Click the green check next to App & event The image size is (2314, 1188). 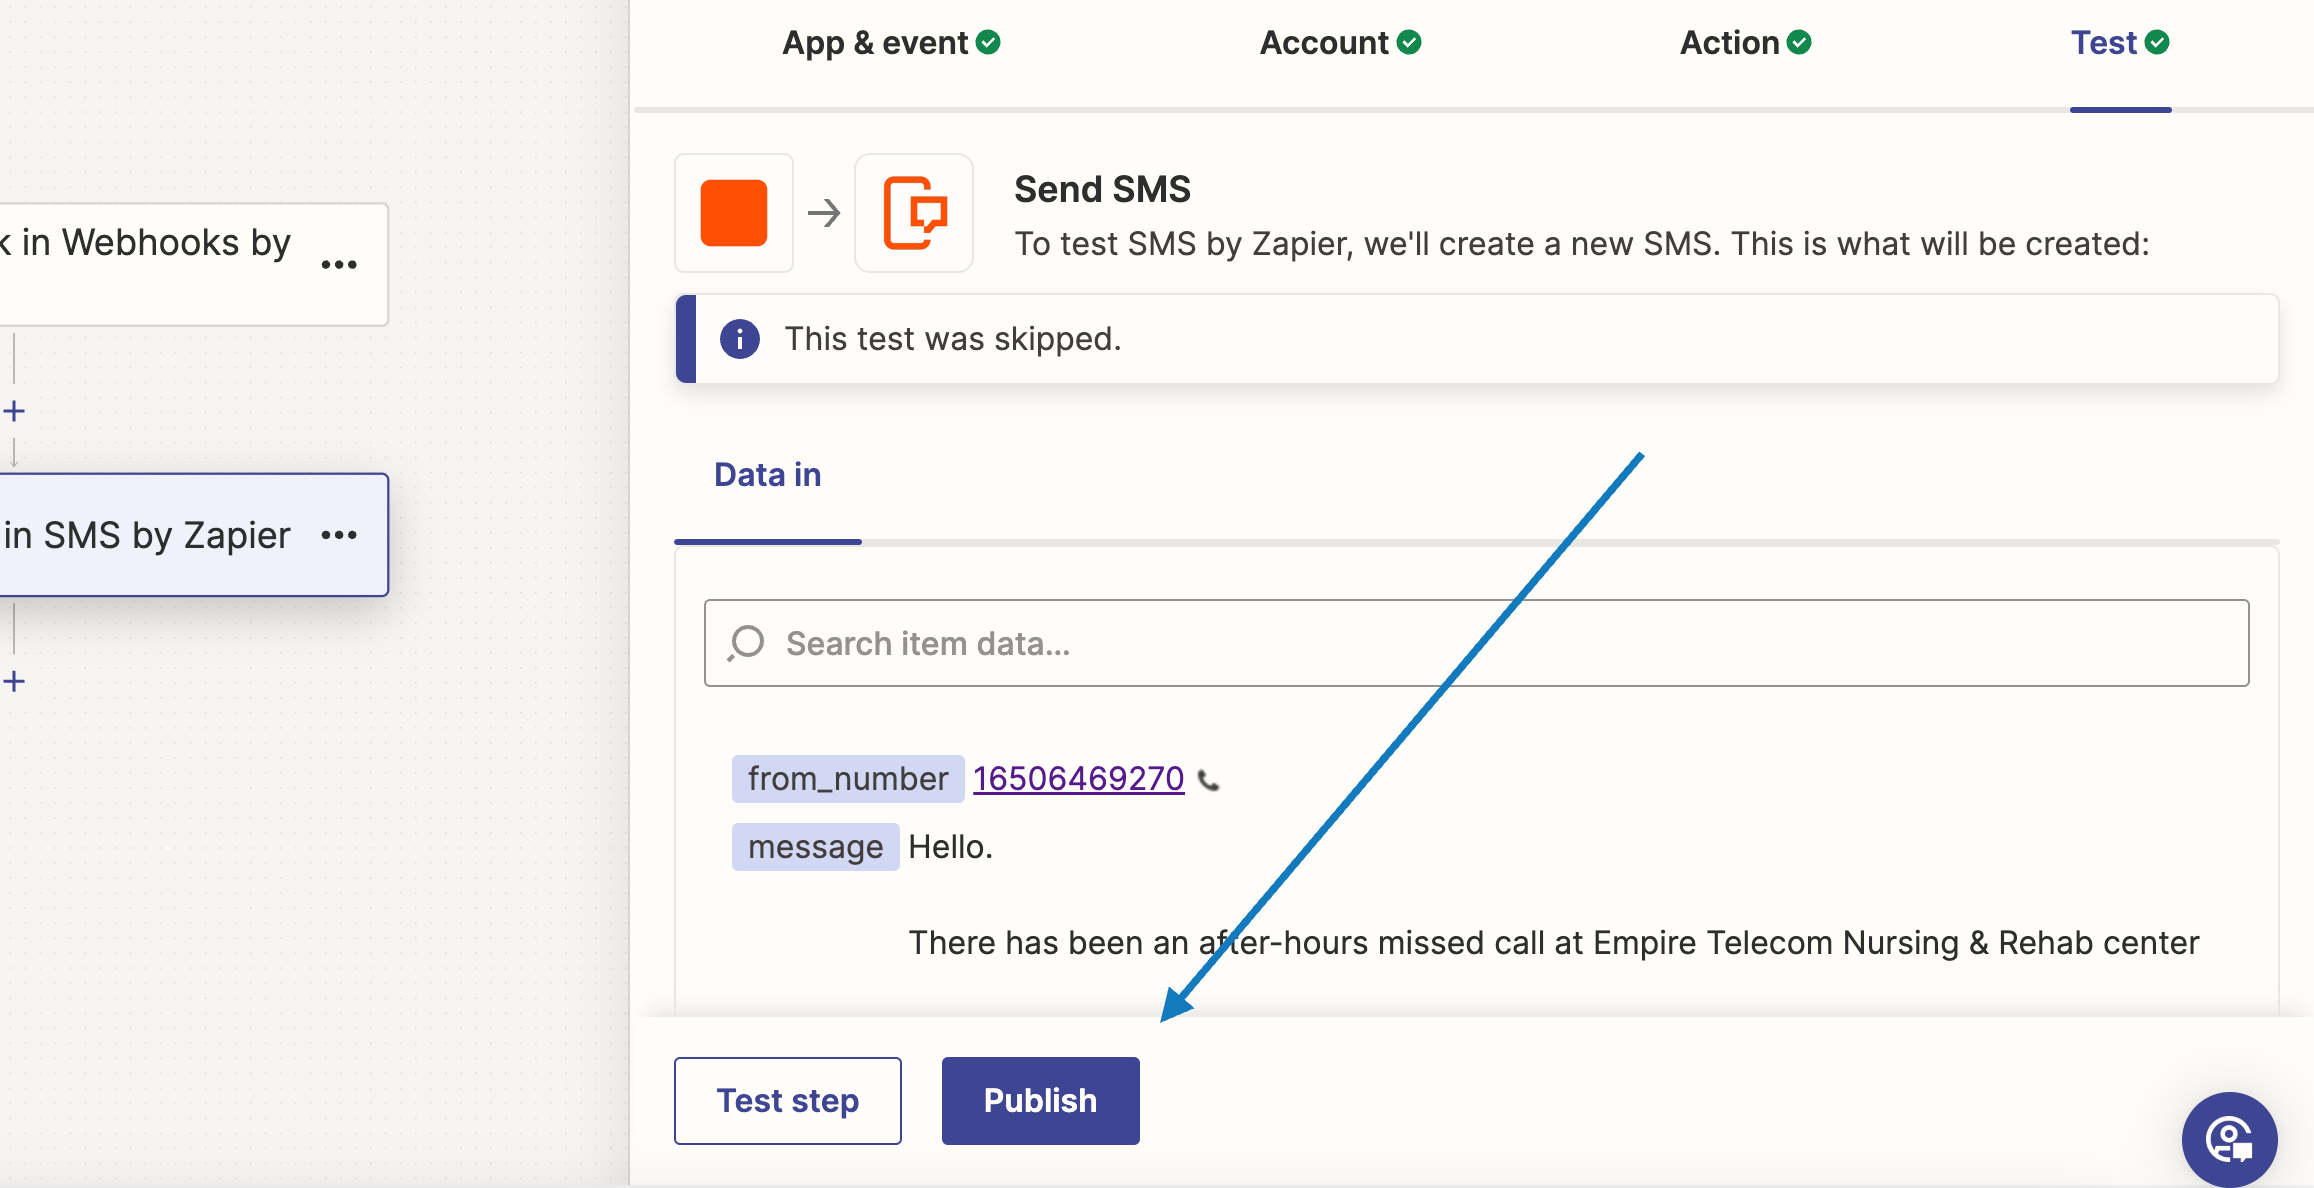(x=988, y=42)
